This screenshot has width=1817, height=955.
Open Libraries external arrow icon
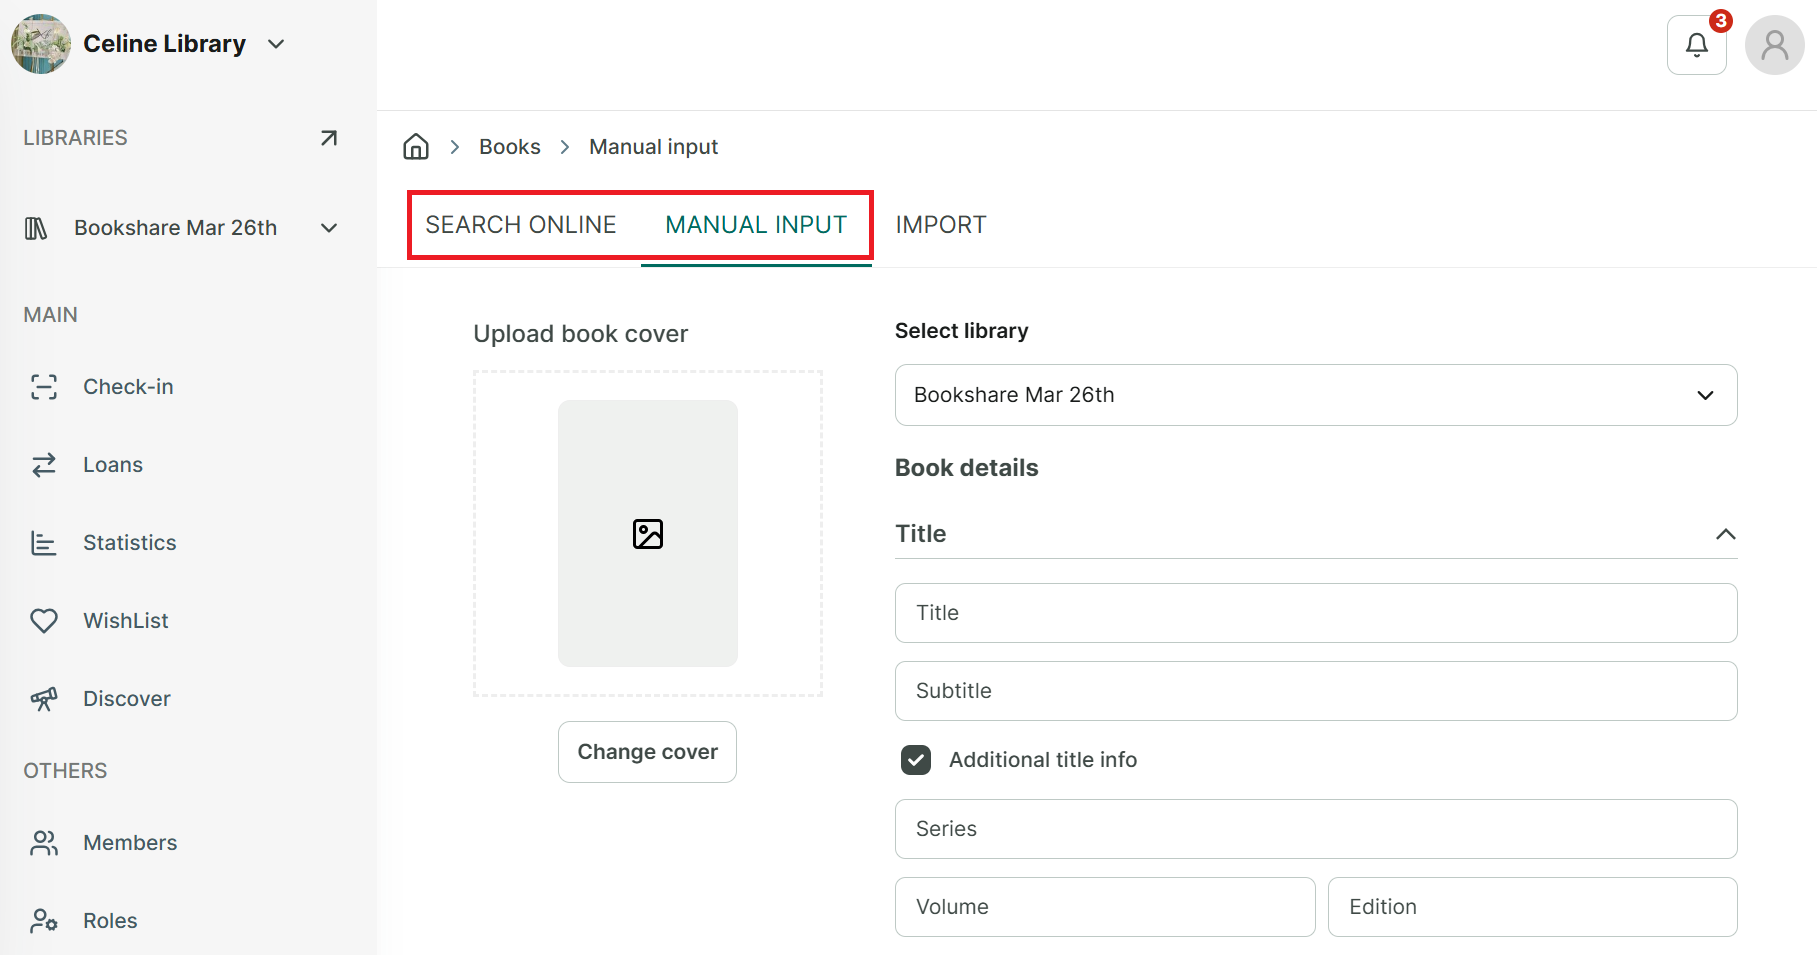[x=328, y=138]
